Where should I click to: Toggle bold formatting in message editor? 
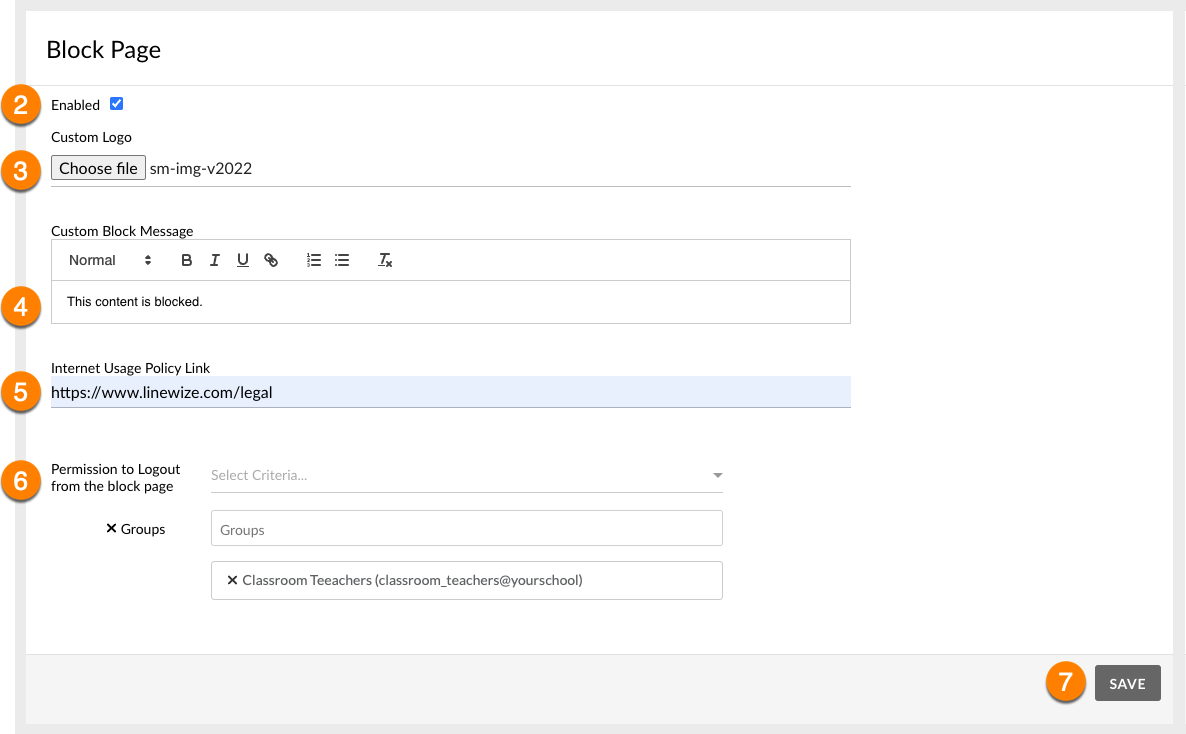186,260
